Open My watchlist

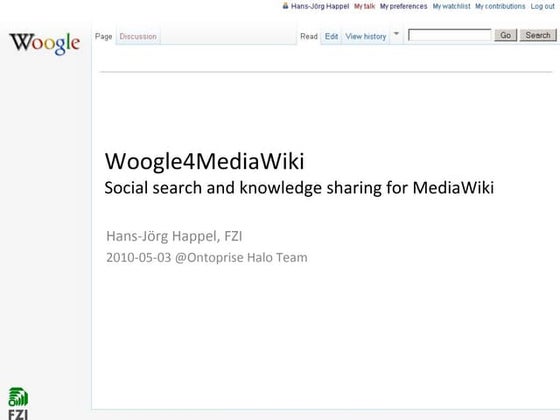tap(451, 6)
